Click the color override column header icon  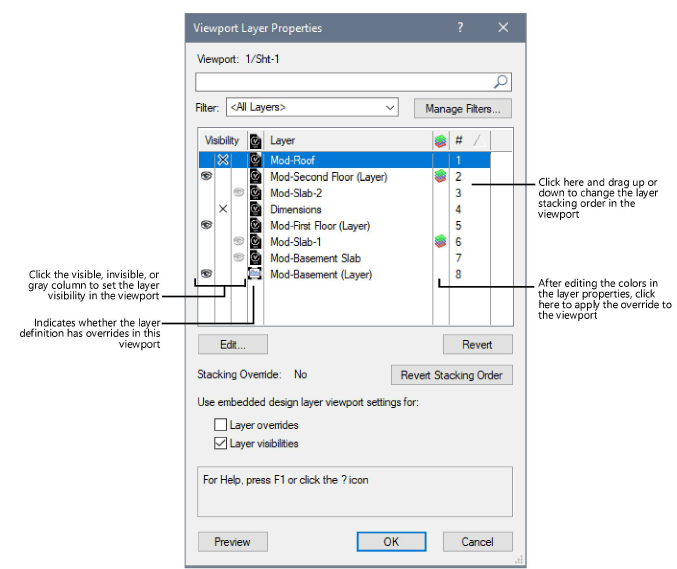(440, 141)
